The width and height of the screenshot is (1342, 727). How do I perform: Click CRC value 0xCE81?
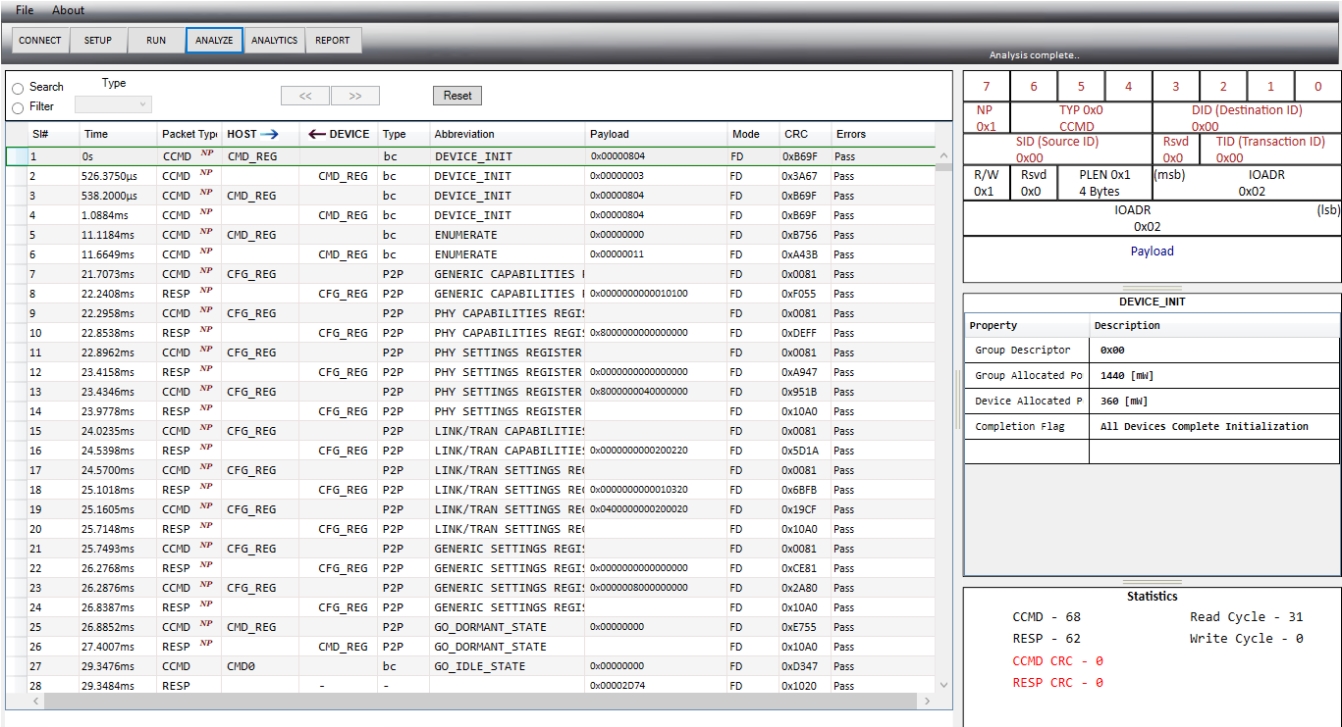pos(800,567)
